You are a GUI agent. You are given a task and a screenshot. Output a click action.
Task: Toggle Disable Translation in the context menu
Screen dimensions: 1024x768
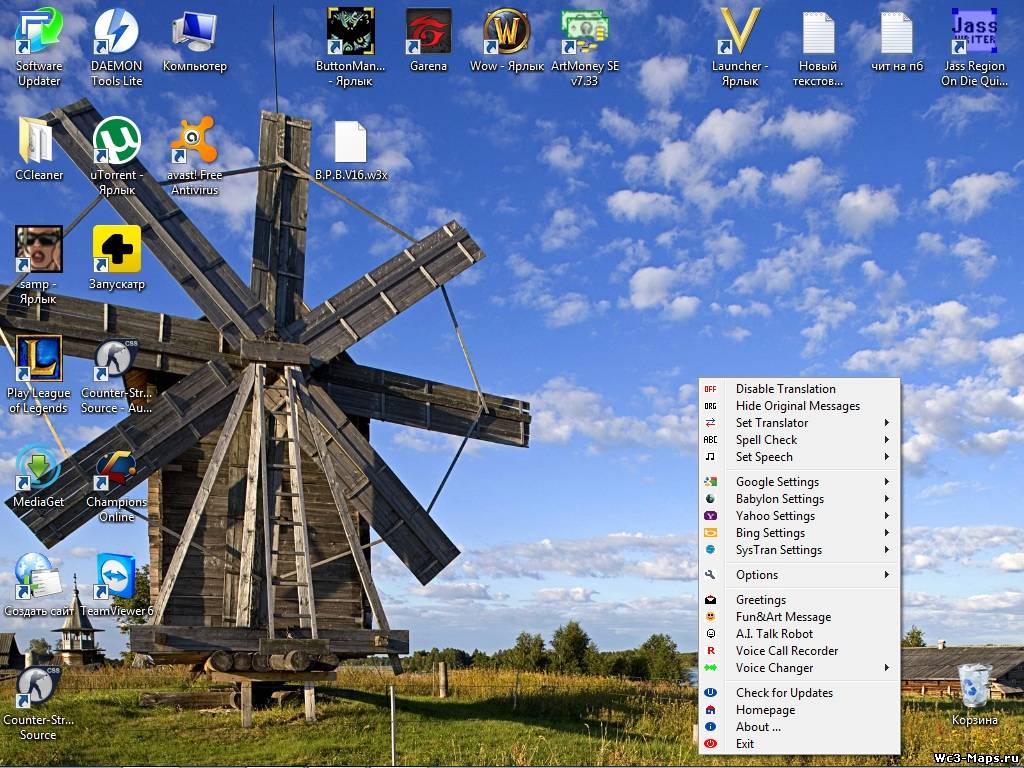[785, 389]
